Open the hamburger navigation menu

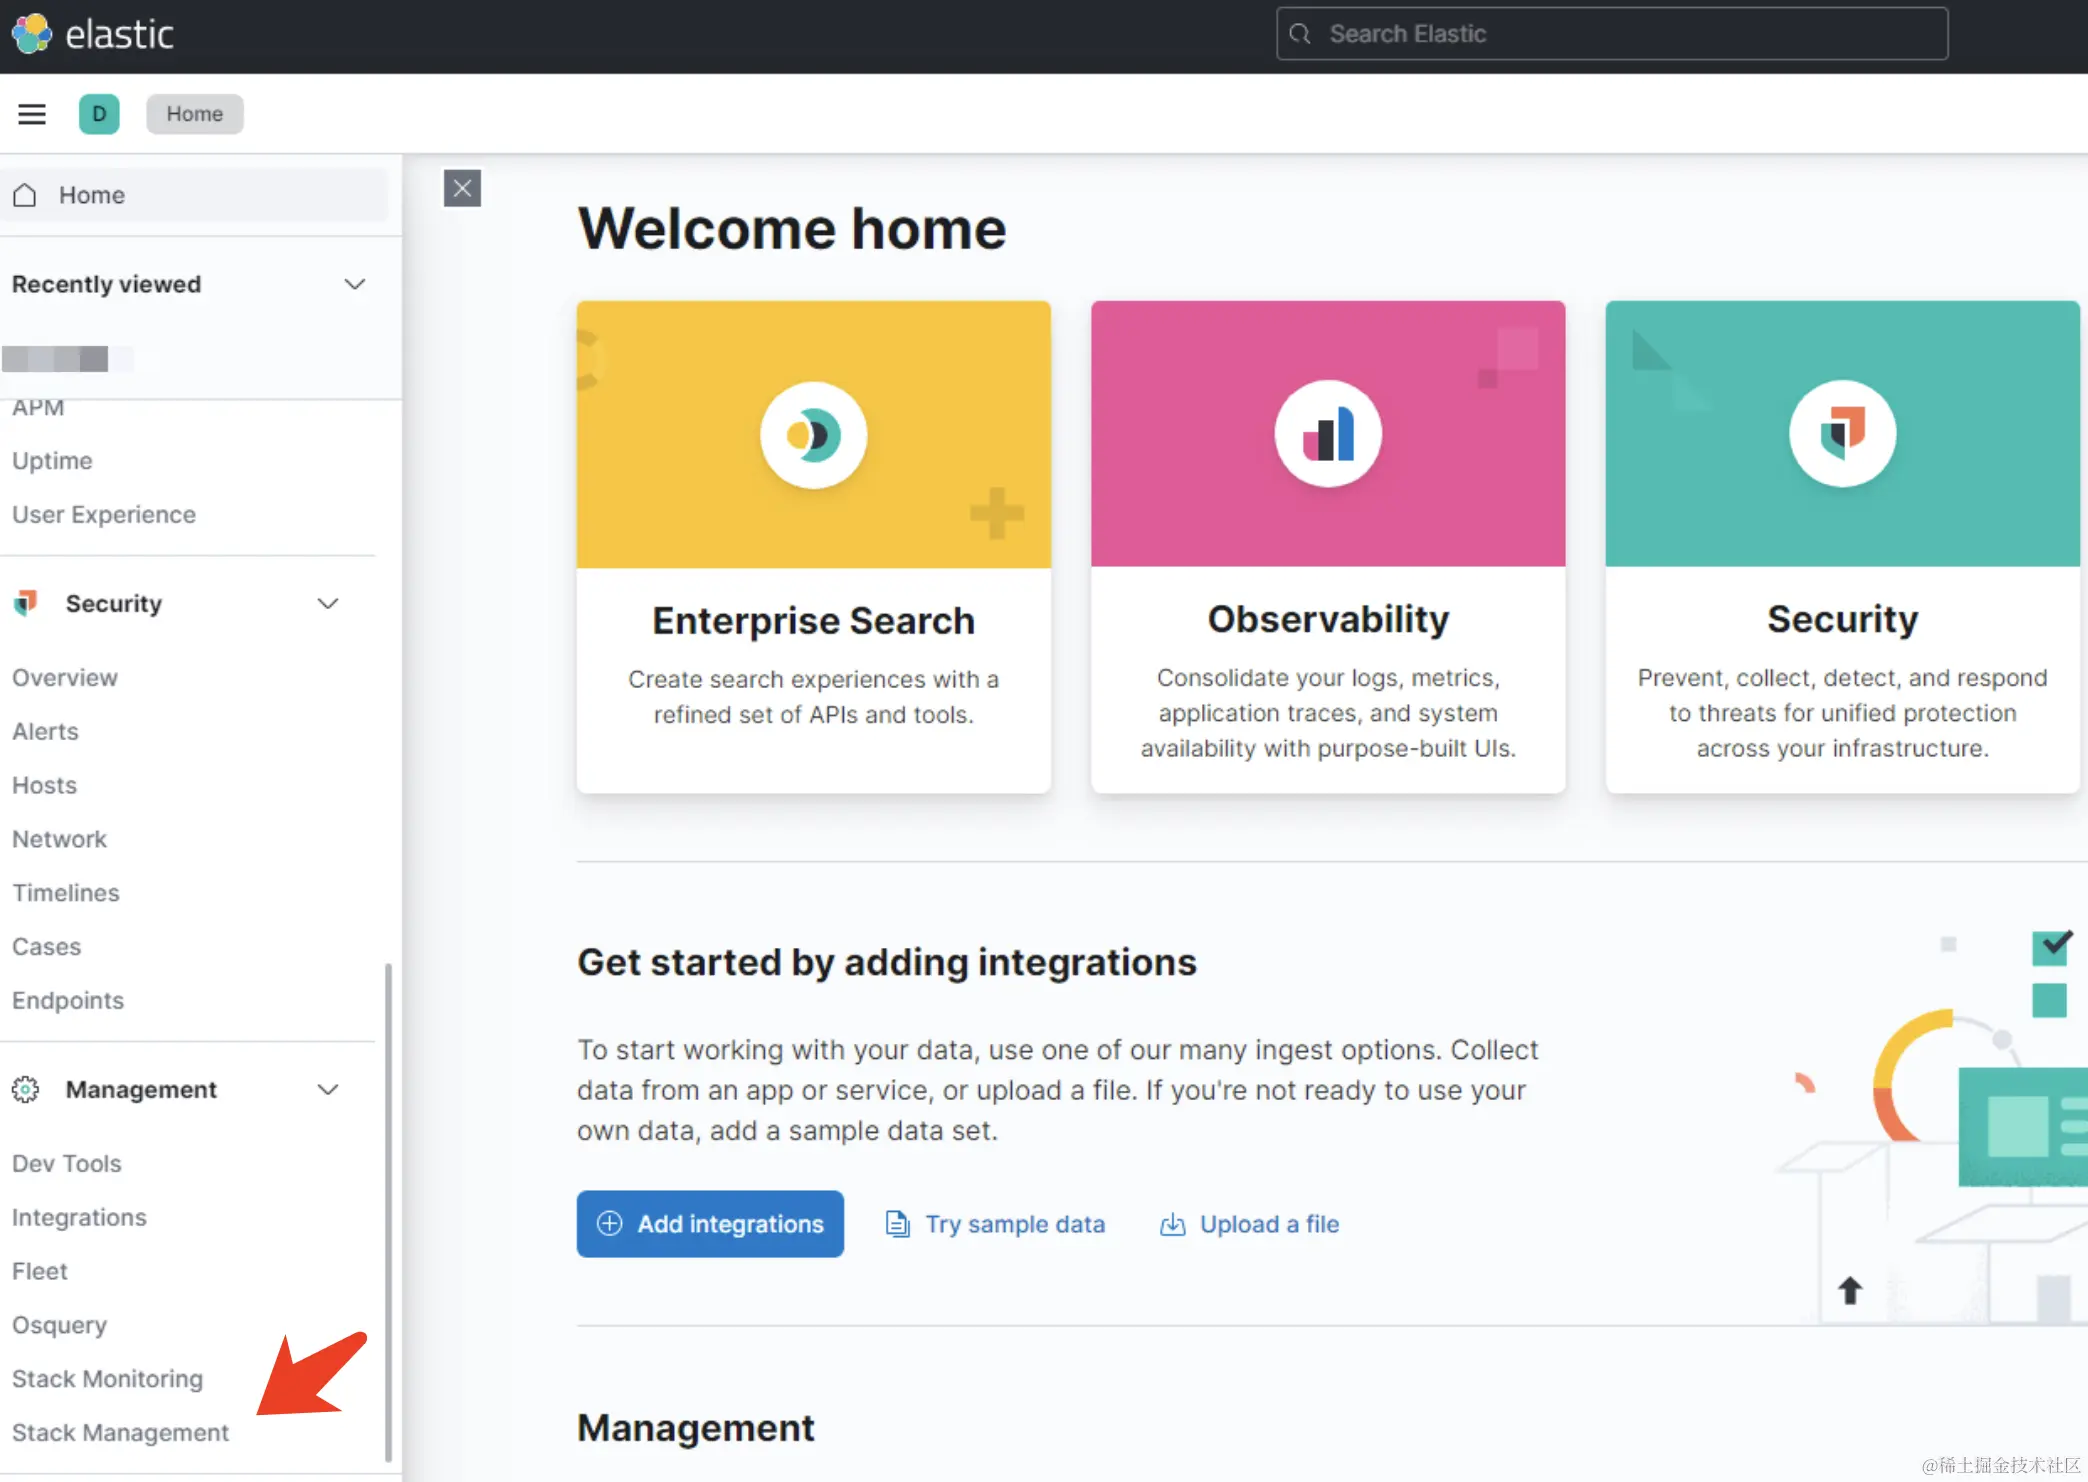[x=32, y=114]
